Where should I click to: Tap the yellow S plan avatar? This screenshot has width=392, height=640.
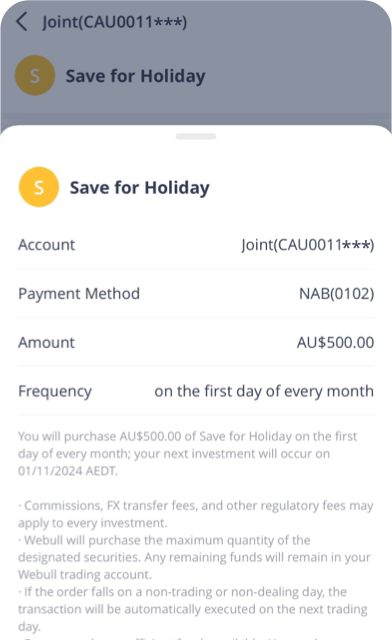39,187
